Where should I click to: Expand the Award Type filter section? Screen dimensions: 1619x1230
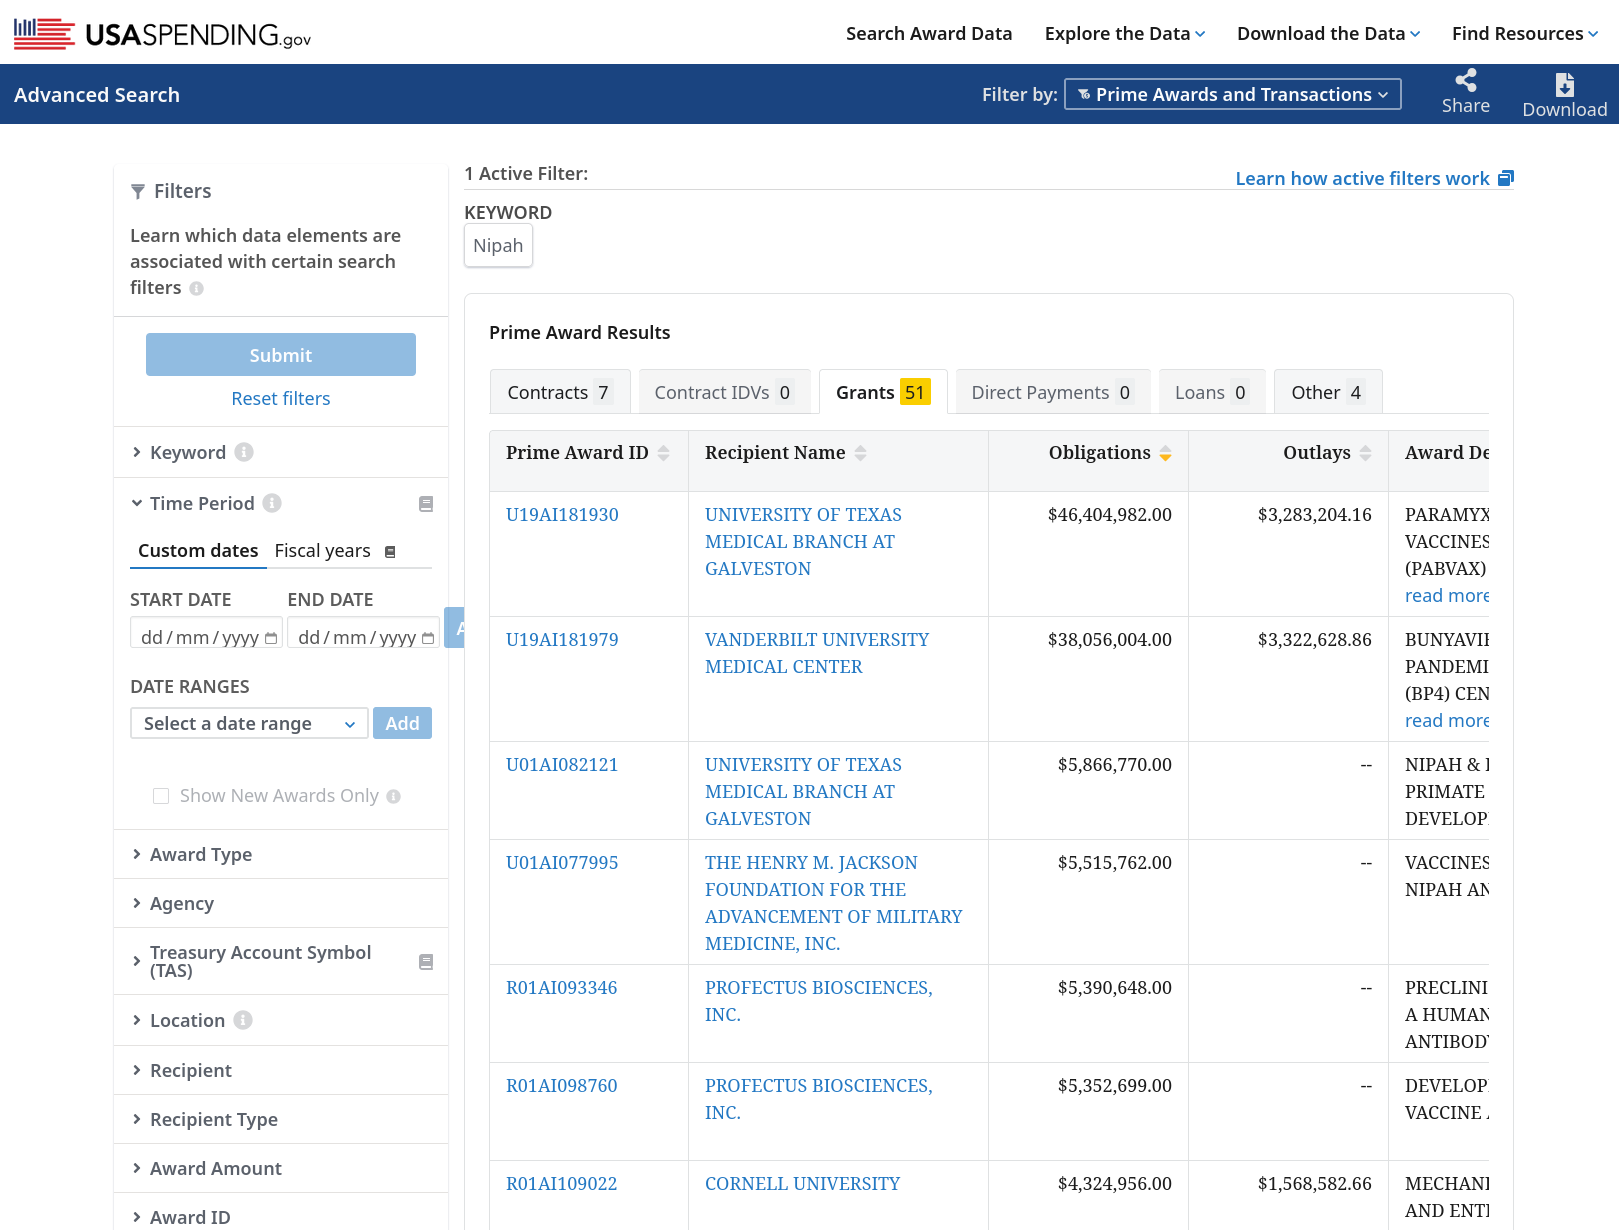[201, 855]
